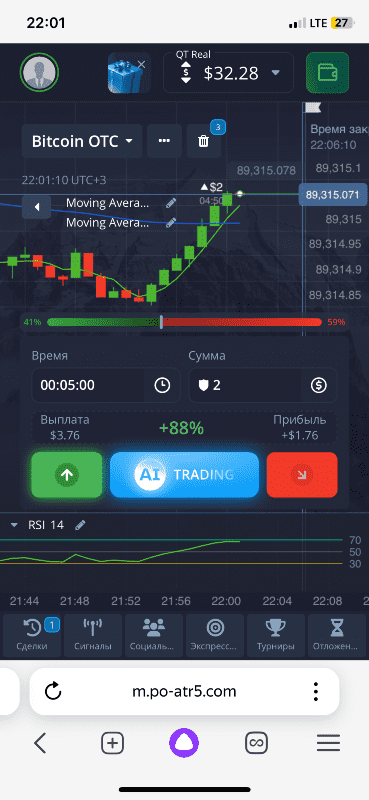Edit the second Moving Average indicator
The height and width of the screenshot is (800, 369).
point(171,222)
